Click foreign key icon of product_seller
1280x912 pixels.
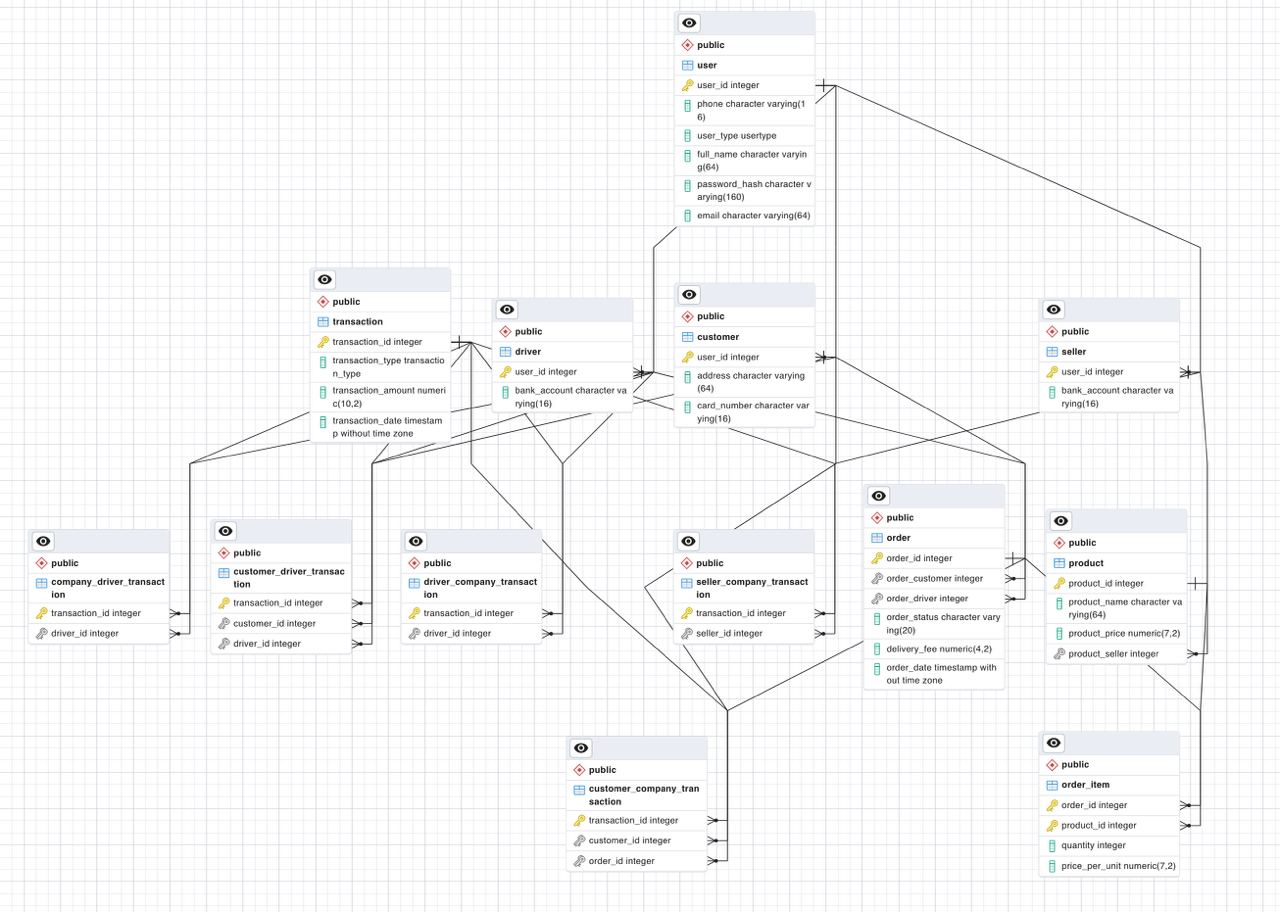pyautogui.click(x=1059, y=654)
